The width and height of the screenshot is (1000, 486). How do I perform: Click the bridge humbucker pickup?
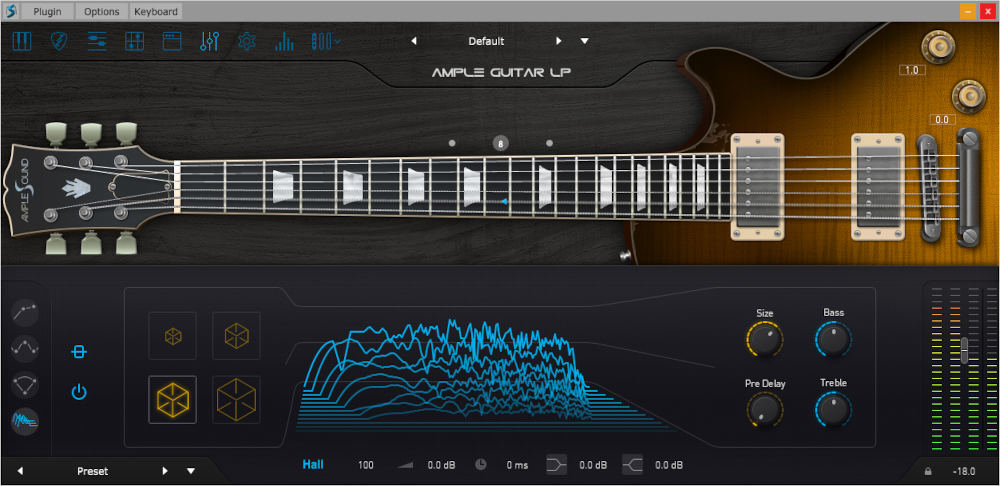pyautogui.click(x=878, y=187)
